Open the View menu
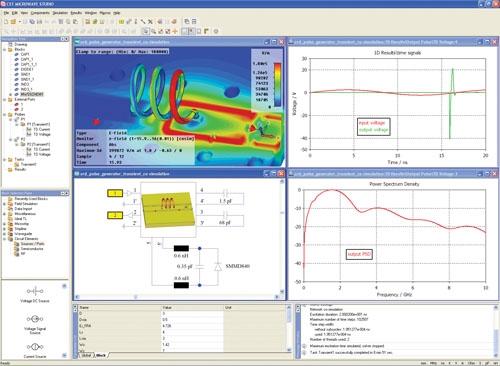Image resolution: width=500 pixels, height=366 pixels. tap(24, 13)
